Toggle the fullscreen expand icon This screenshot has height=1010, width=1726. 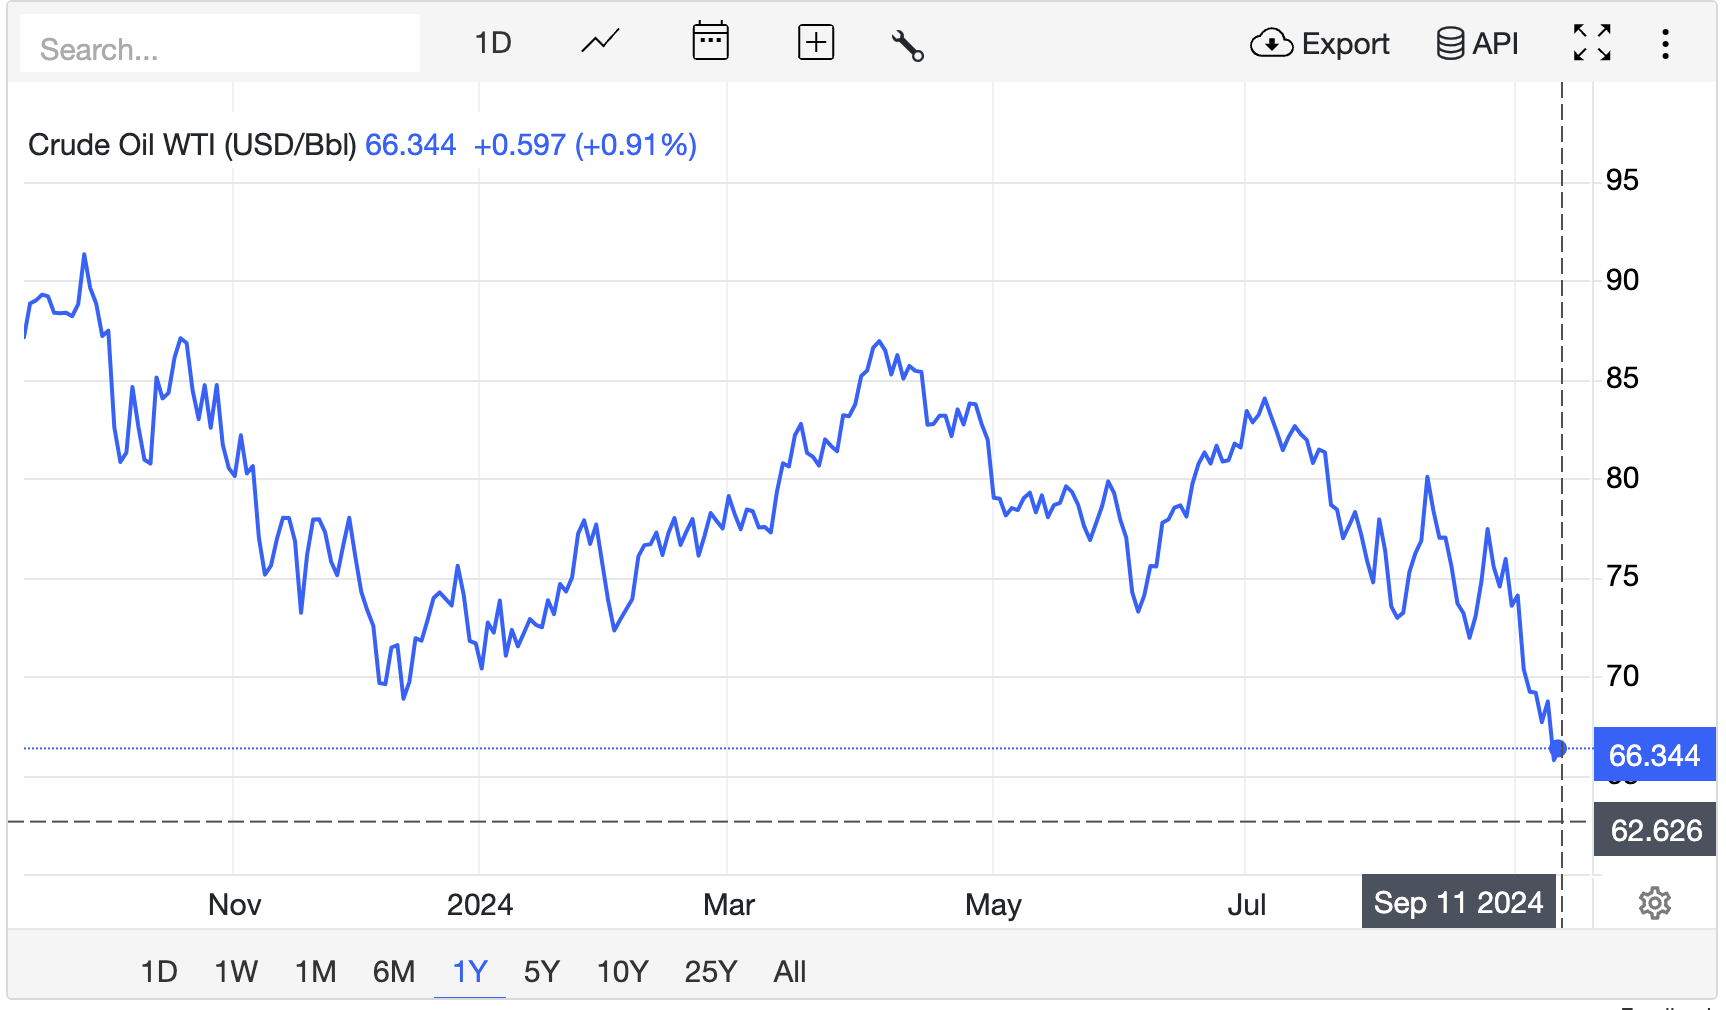click(1592, 43)
